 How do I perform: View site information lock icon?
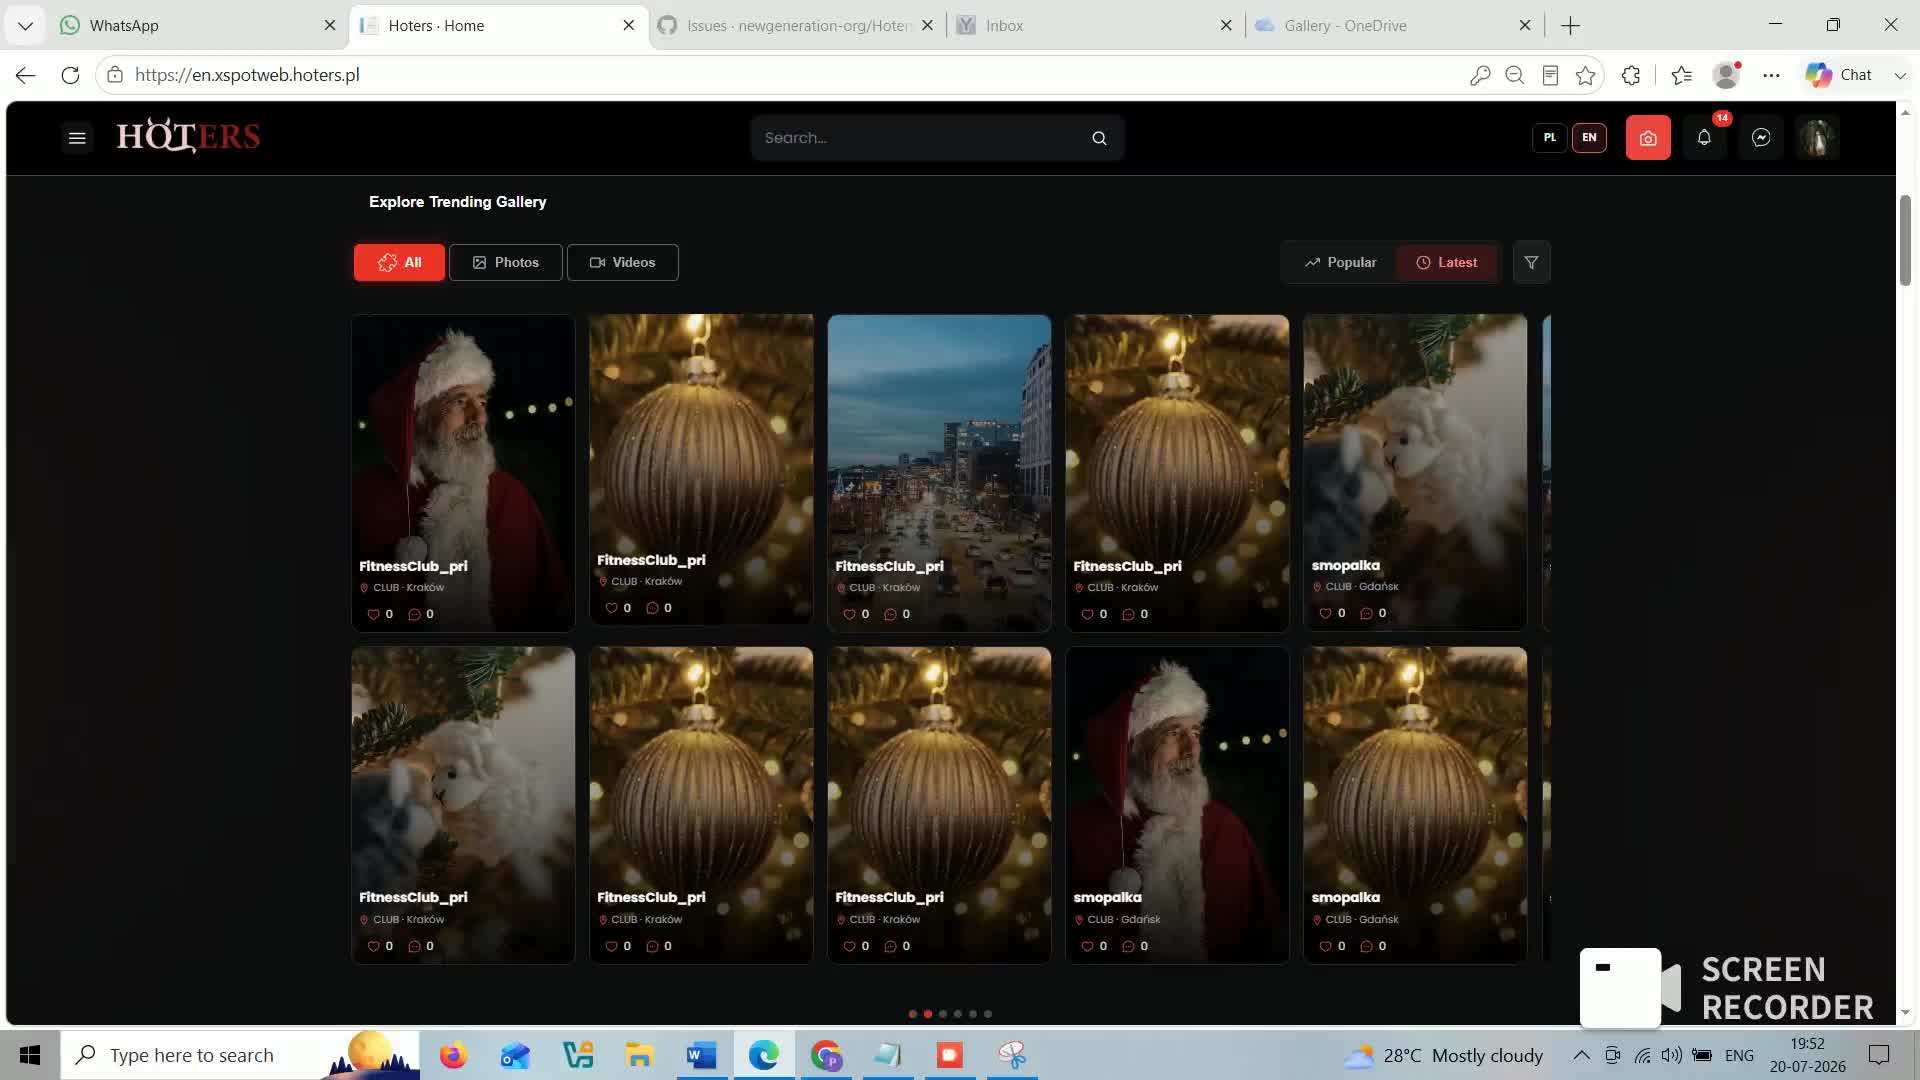point(115,75)
